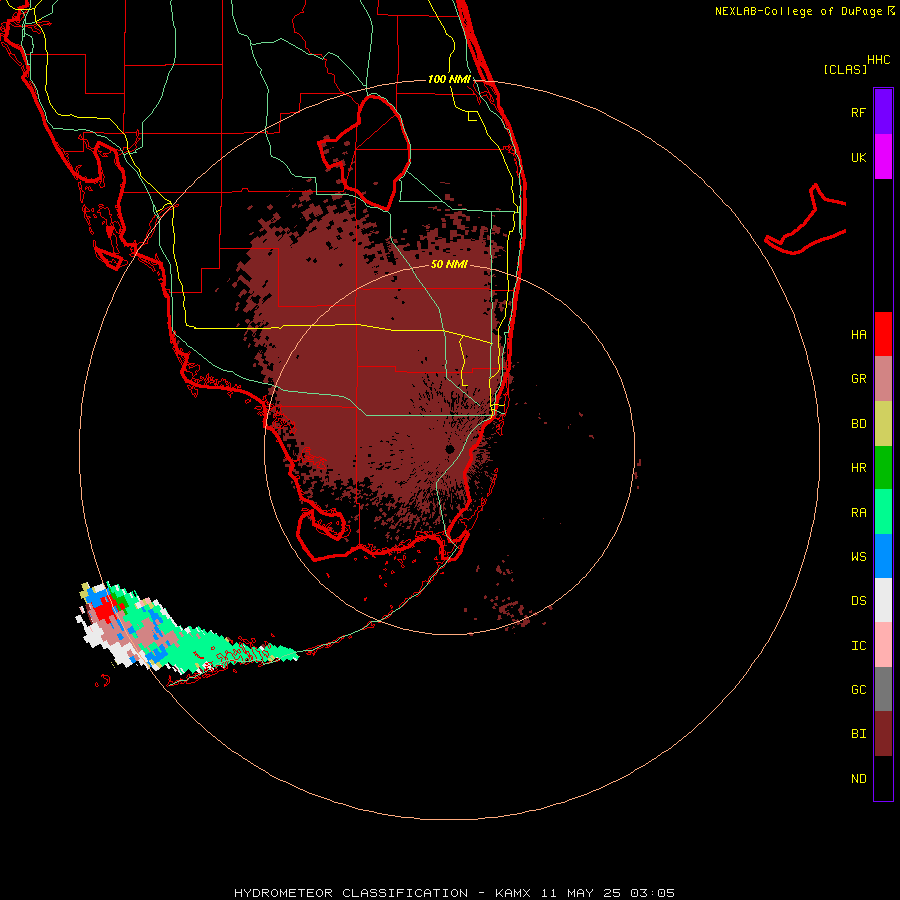The height and width of the screenshot is (900, 900).
Task: Click the HA red legend swatch
Action: (x=883, y=334)
